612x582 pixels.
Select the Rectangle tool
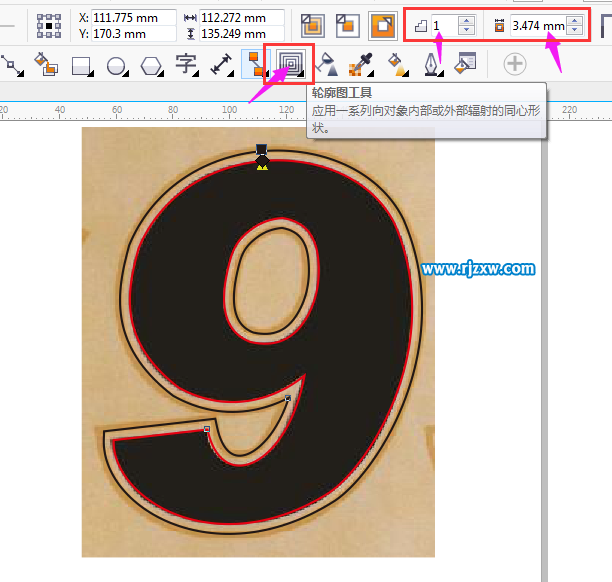pos(82,65)
